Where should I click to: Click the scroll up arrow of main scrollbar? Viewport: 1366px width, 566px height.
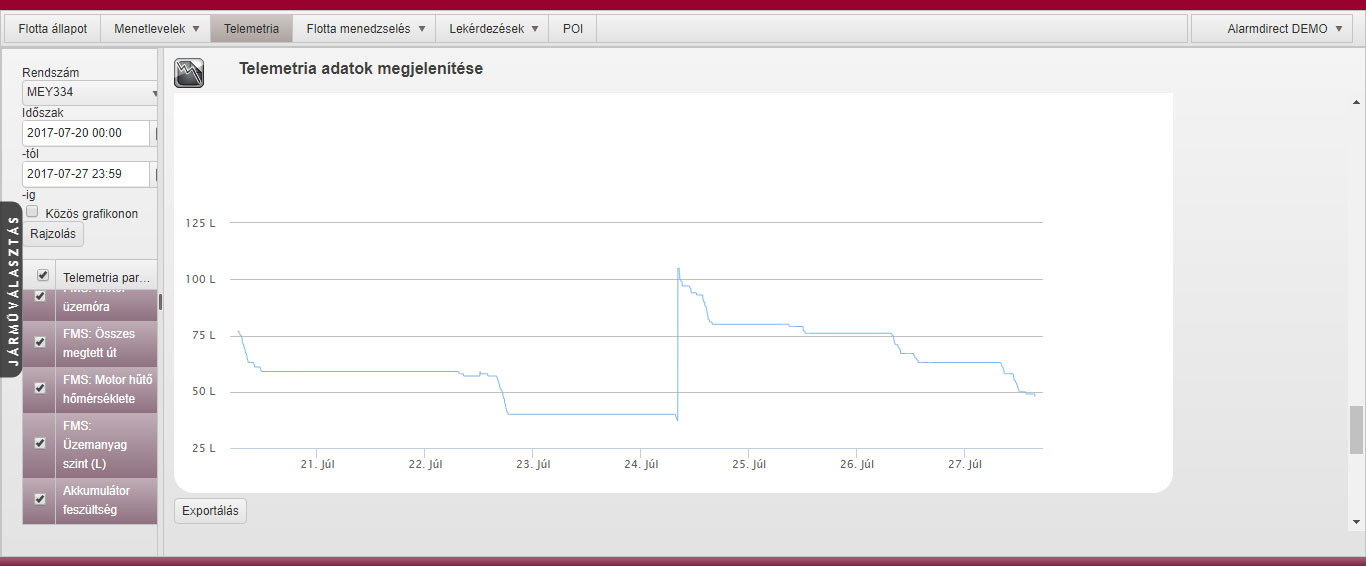point(1356,103)
